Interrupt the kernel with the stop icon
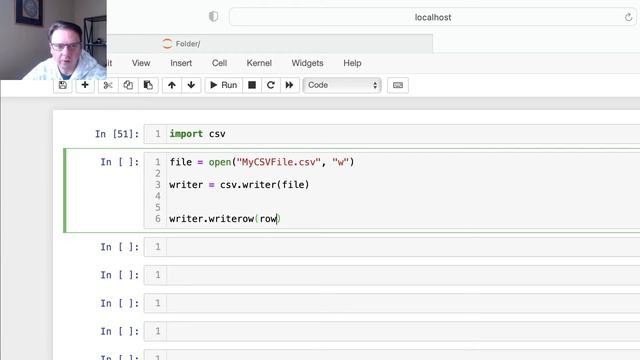This screenshot has height=360, width=640. click(x=252, y=85)
